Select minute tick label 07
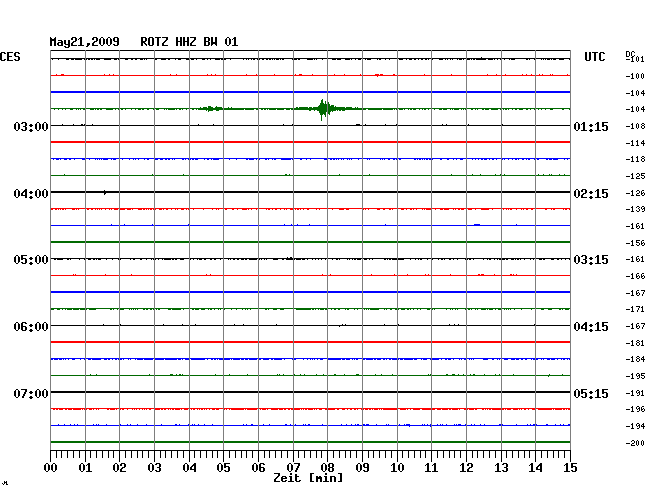The image size is (650, 494). point(293,467)
